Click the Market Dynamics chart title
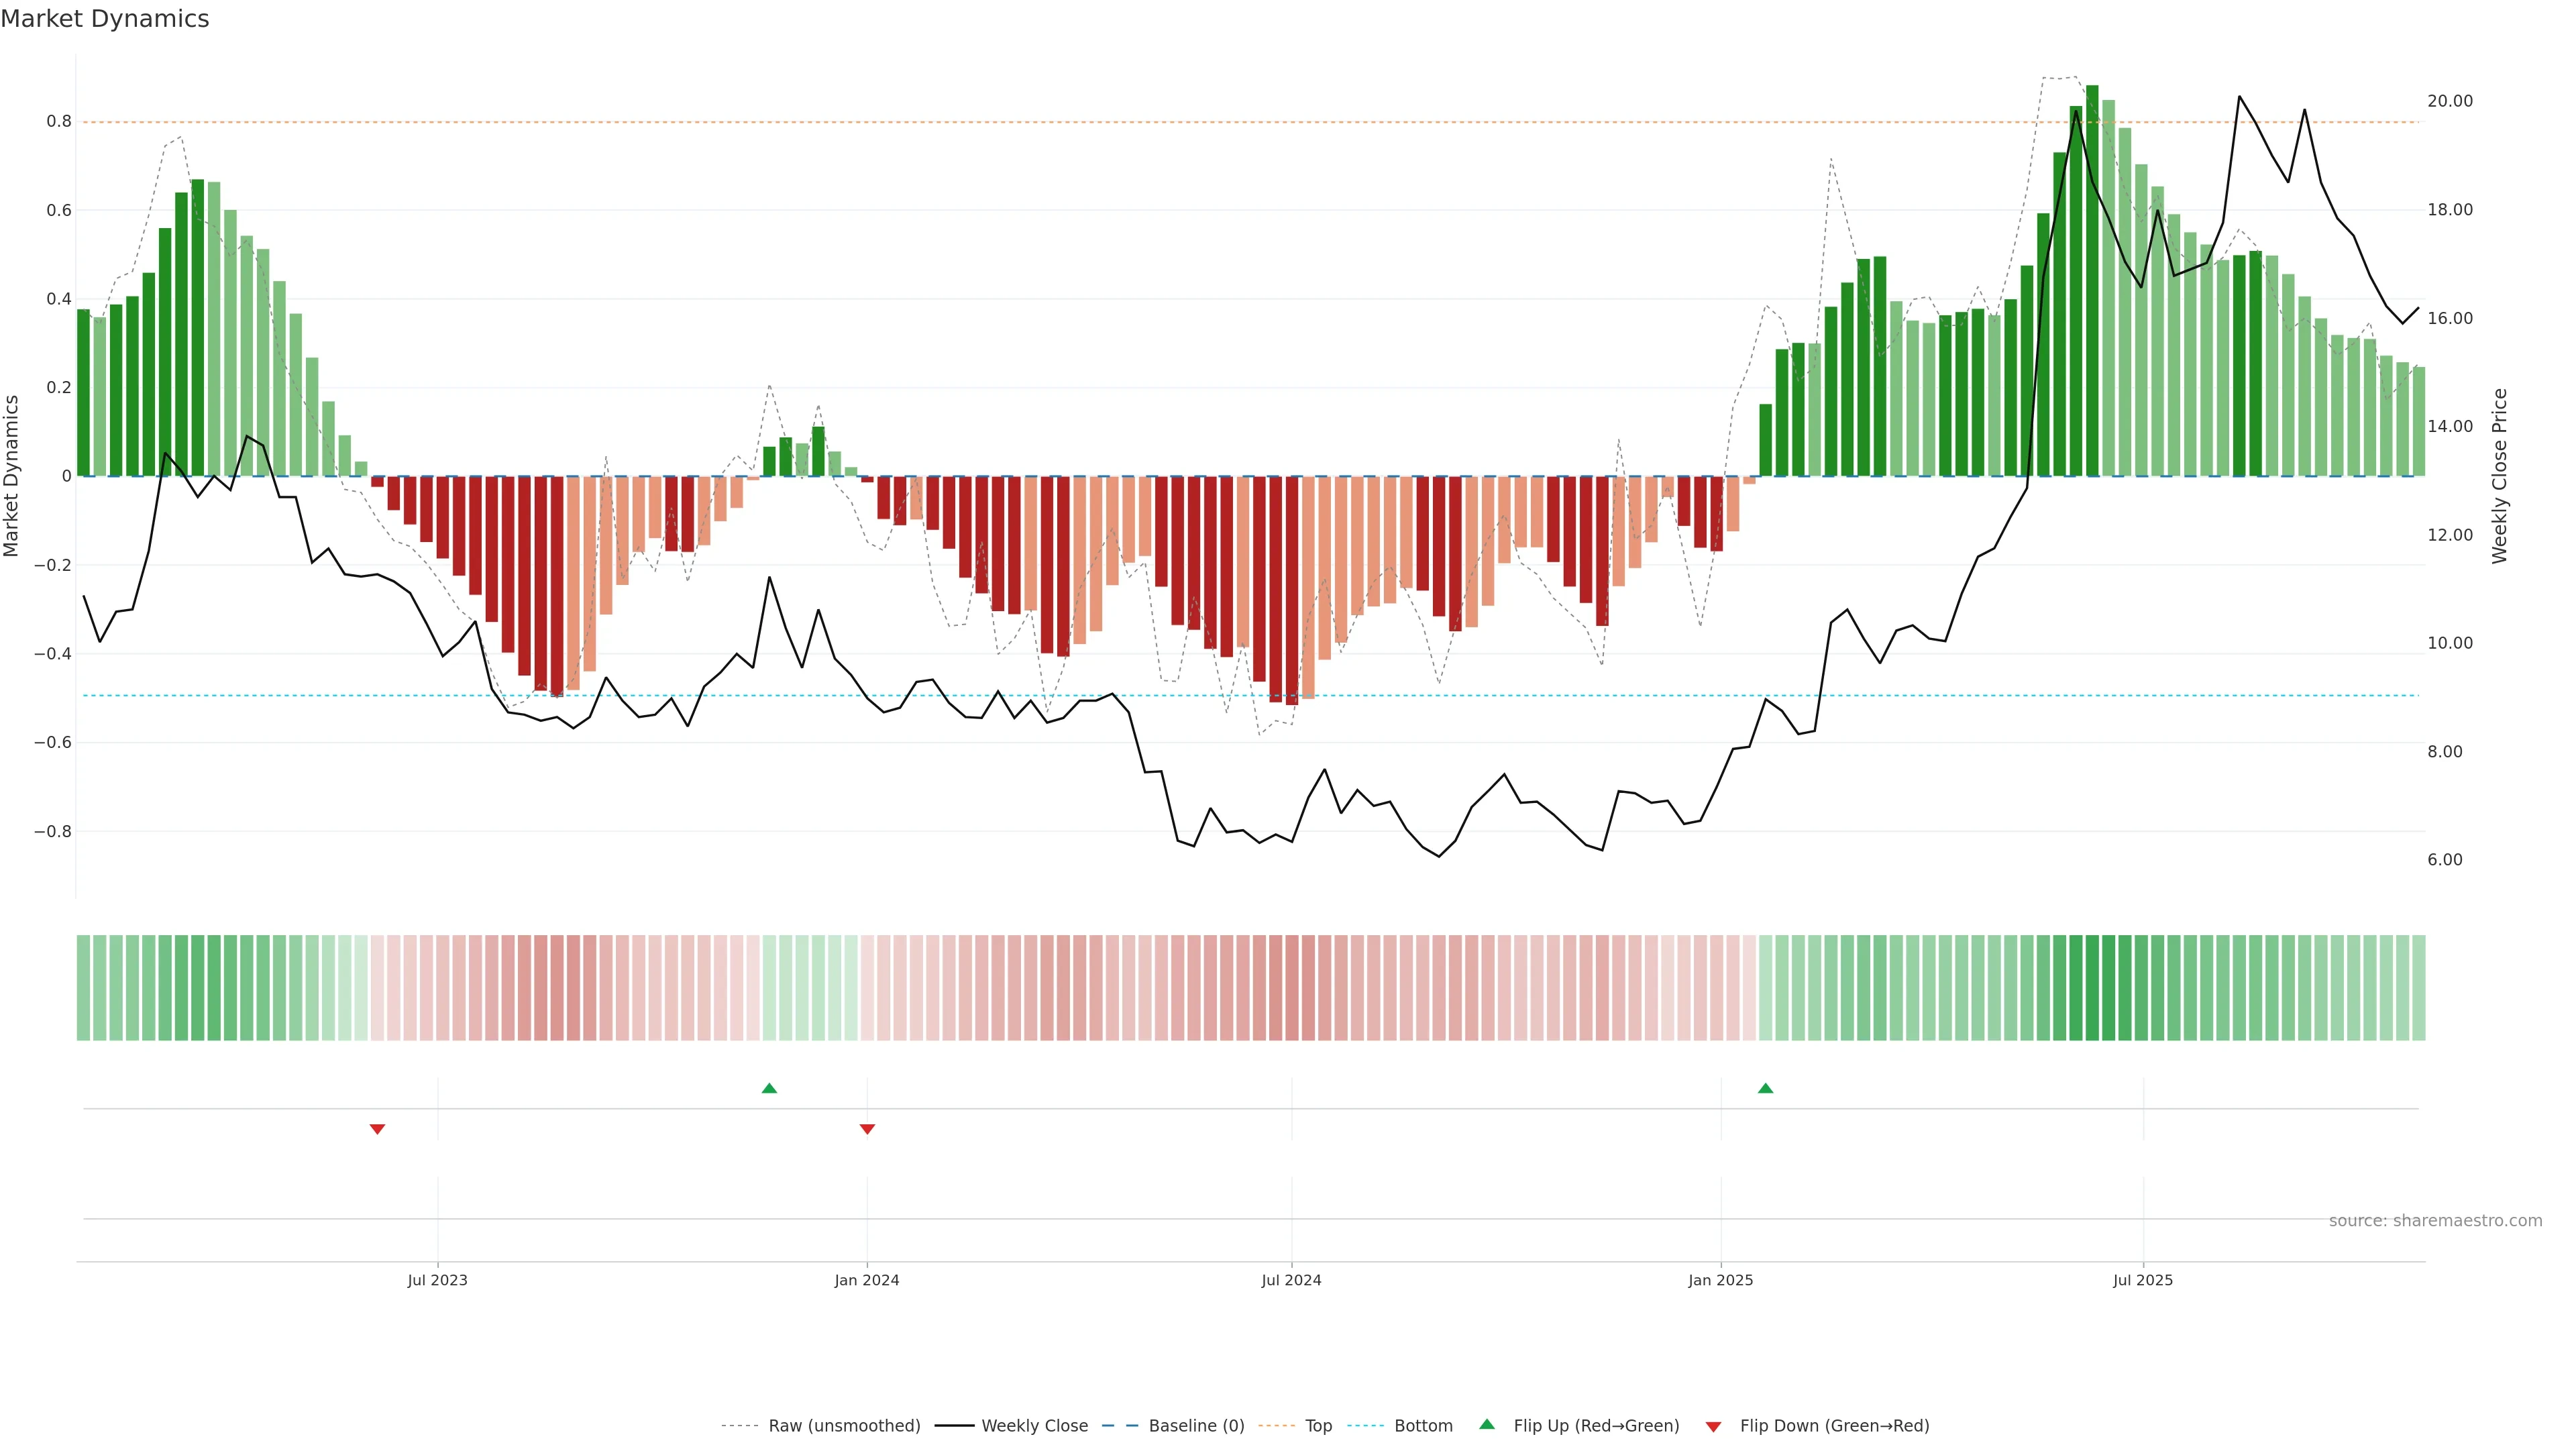 pyautogui.click(x=105, y=19)
